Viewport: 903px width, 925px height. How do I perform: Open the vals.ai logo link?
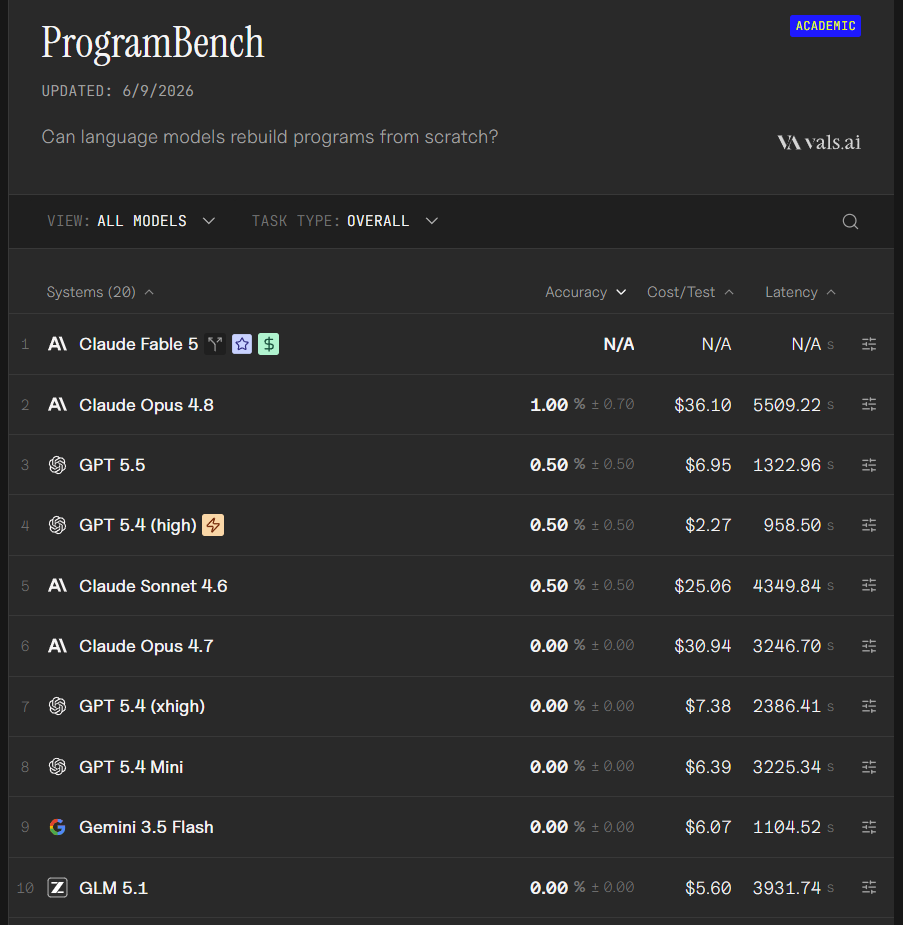(819, 142)
